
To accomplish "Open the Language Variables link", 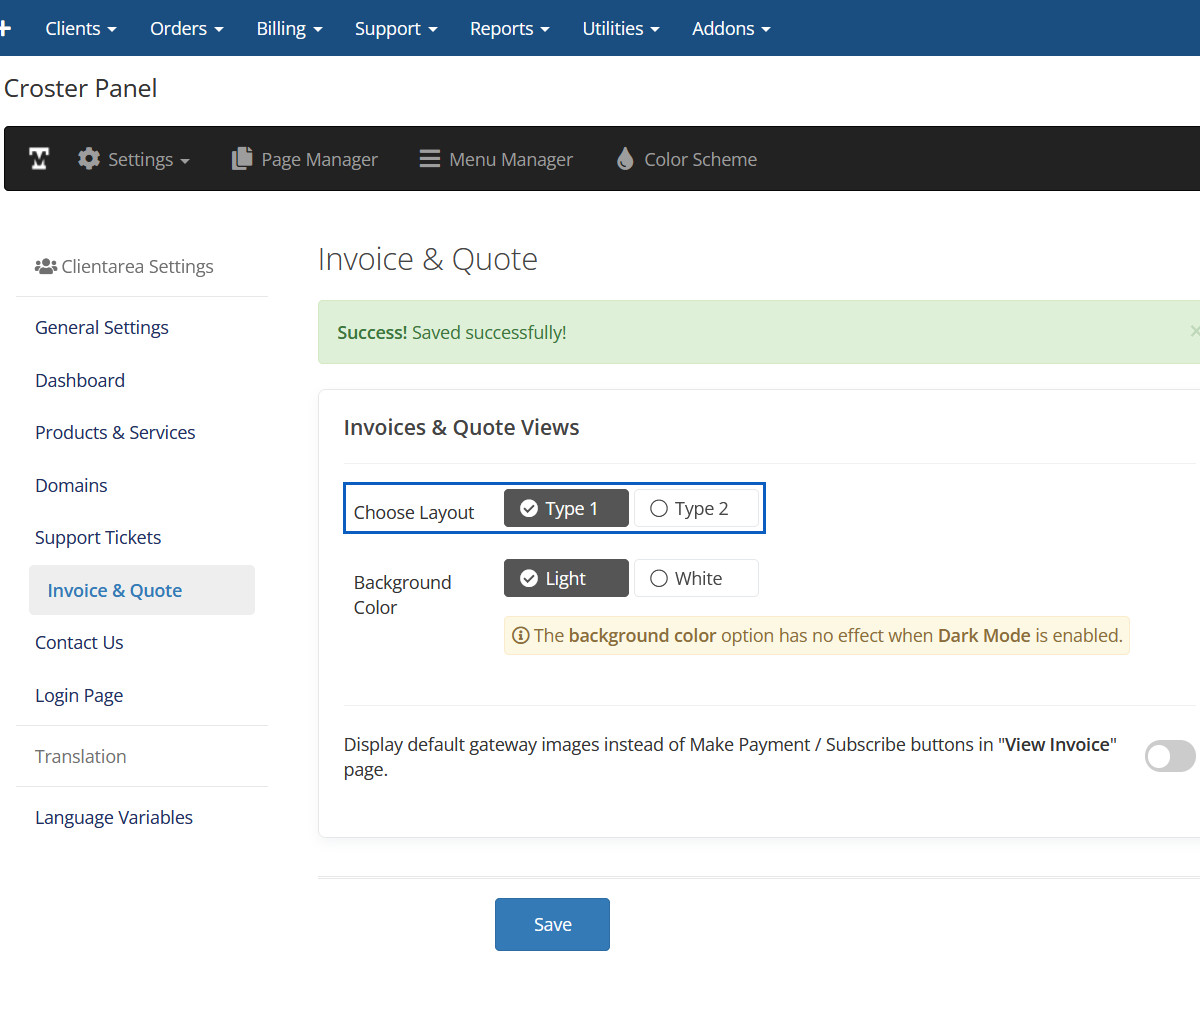I will coord(114,818).
